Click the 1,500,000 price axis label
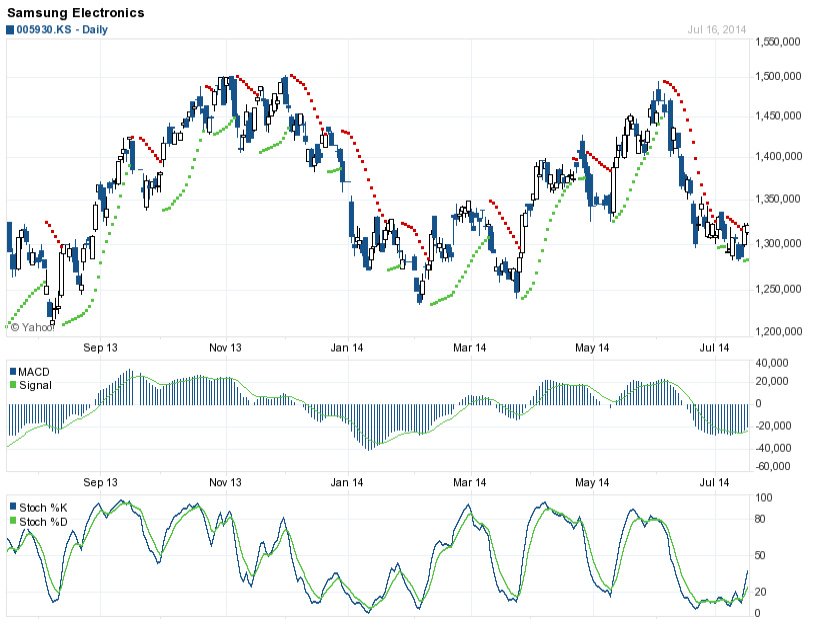The width and height of the screenshot is (814, 628). tap(778, 77)
